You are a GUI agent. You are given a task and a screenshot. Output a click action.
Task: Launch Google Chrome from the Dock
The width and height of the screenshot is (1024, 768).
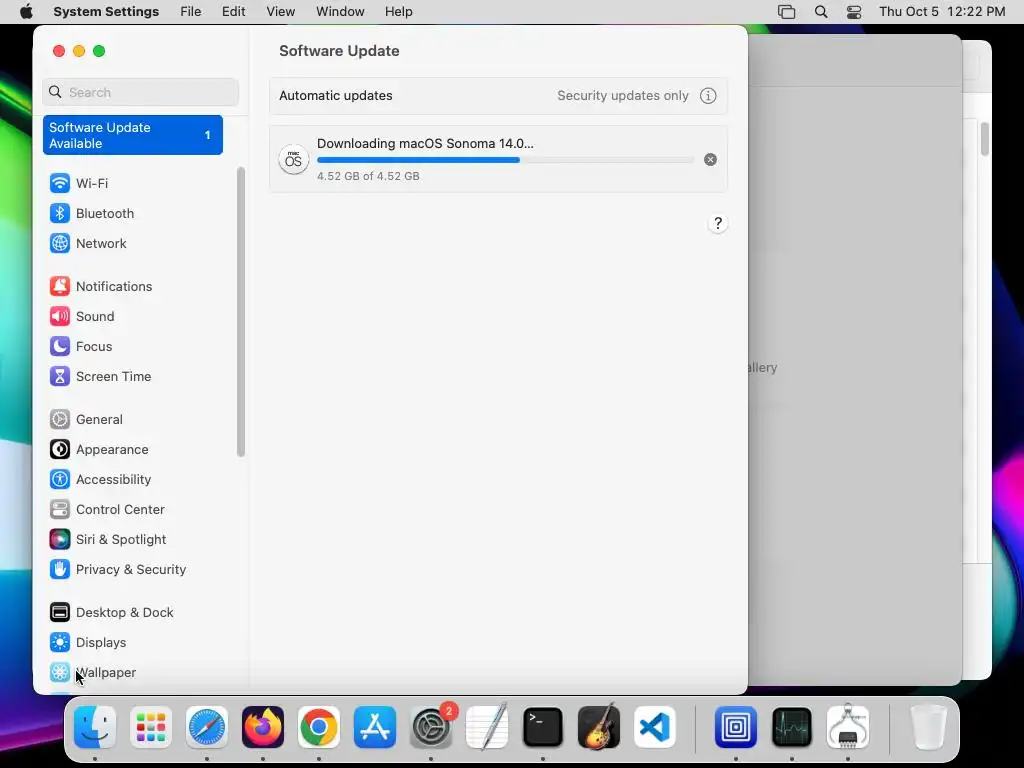pyautogui.click(x=319, y=727)
